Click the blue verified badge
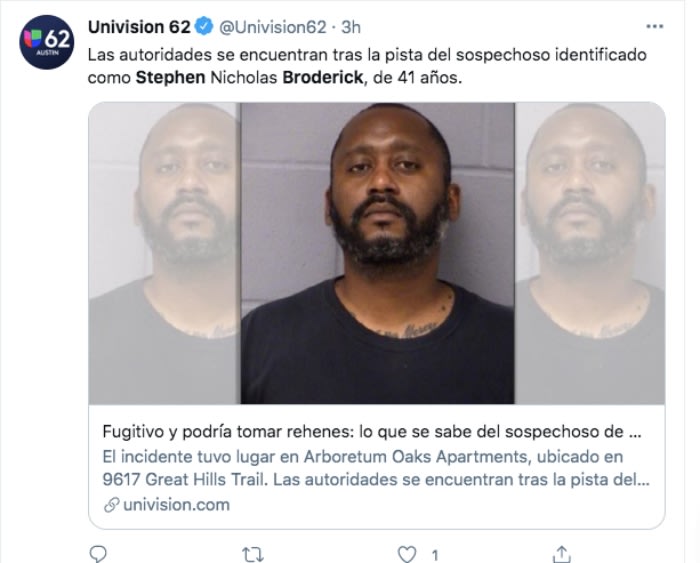The image size is (700, 563). tap(204, 27)
